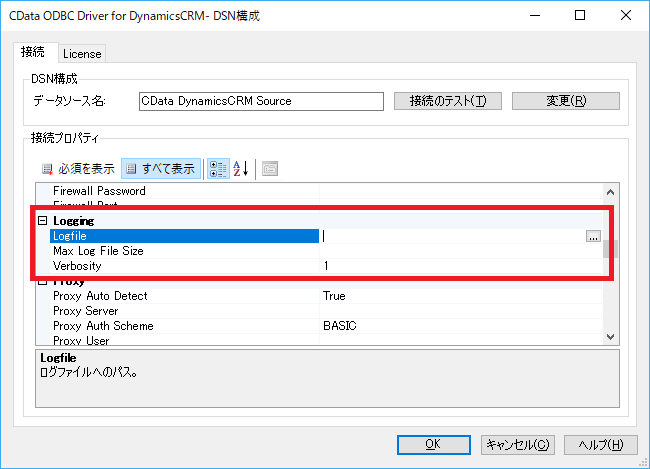Edit the データソース名 text field

[x=261, y=101]
